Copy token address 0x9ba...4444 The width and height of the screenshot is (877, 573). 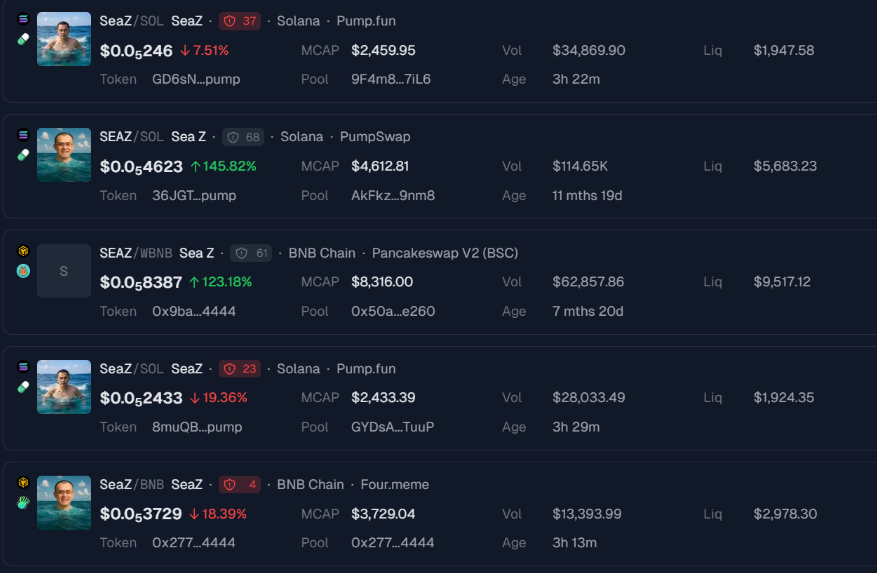pos(194,311)
